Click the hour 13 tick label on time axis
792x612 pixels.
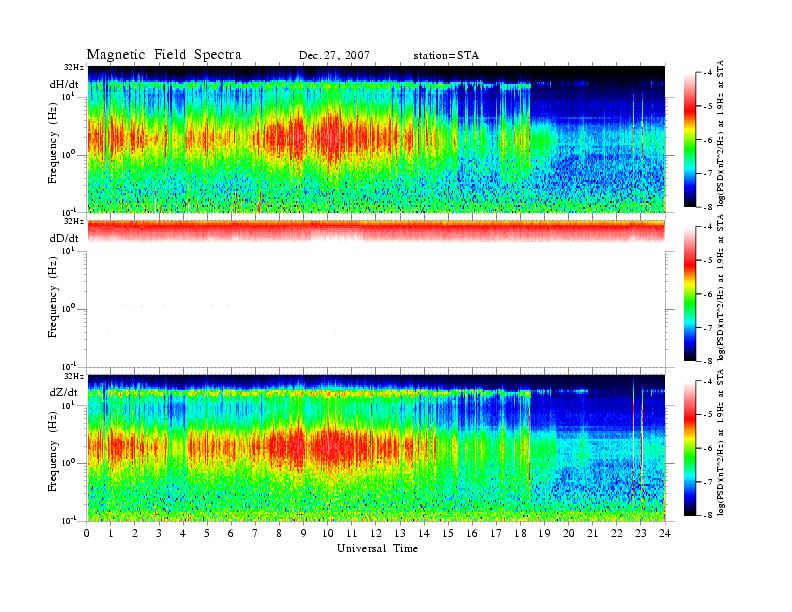pyautogui.click(x=400, y=533)
